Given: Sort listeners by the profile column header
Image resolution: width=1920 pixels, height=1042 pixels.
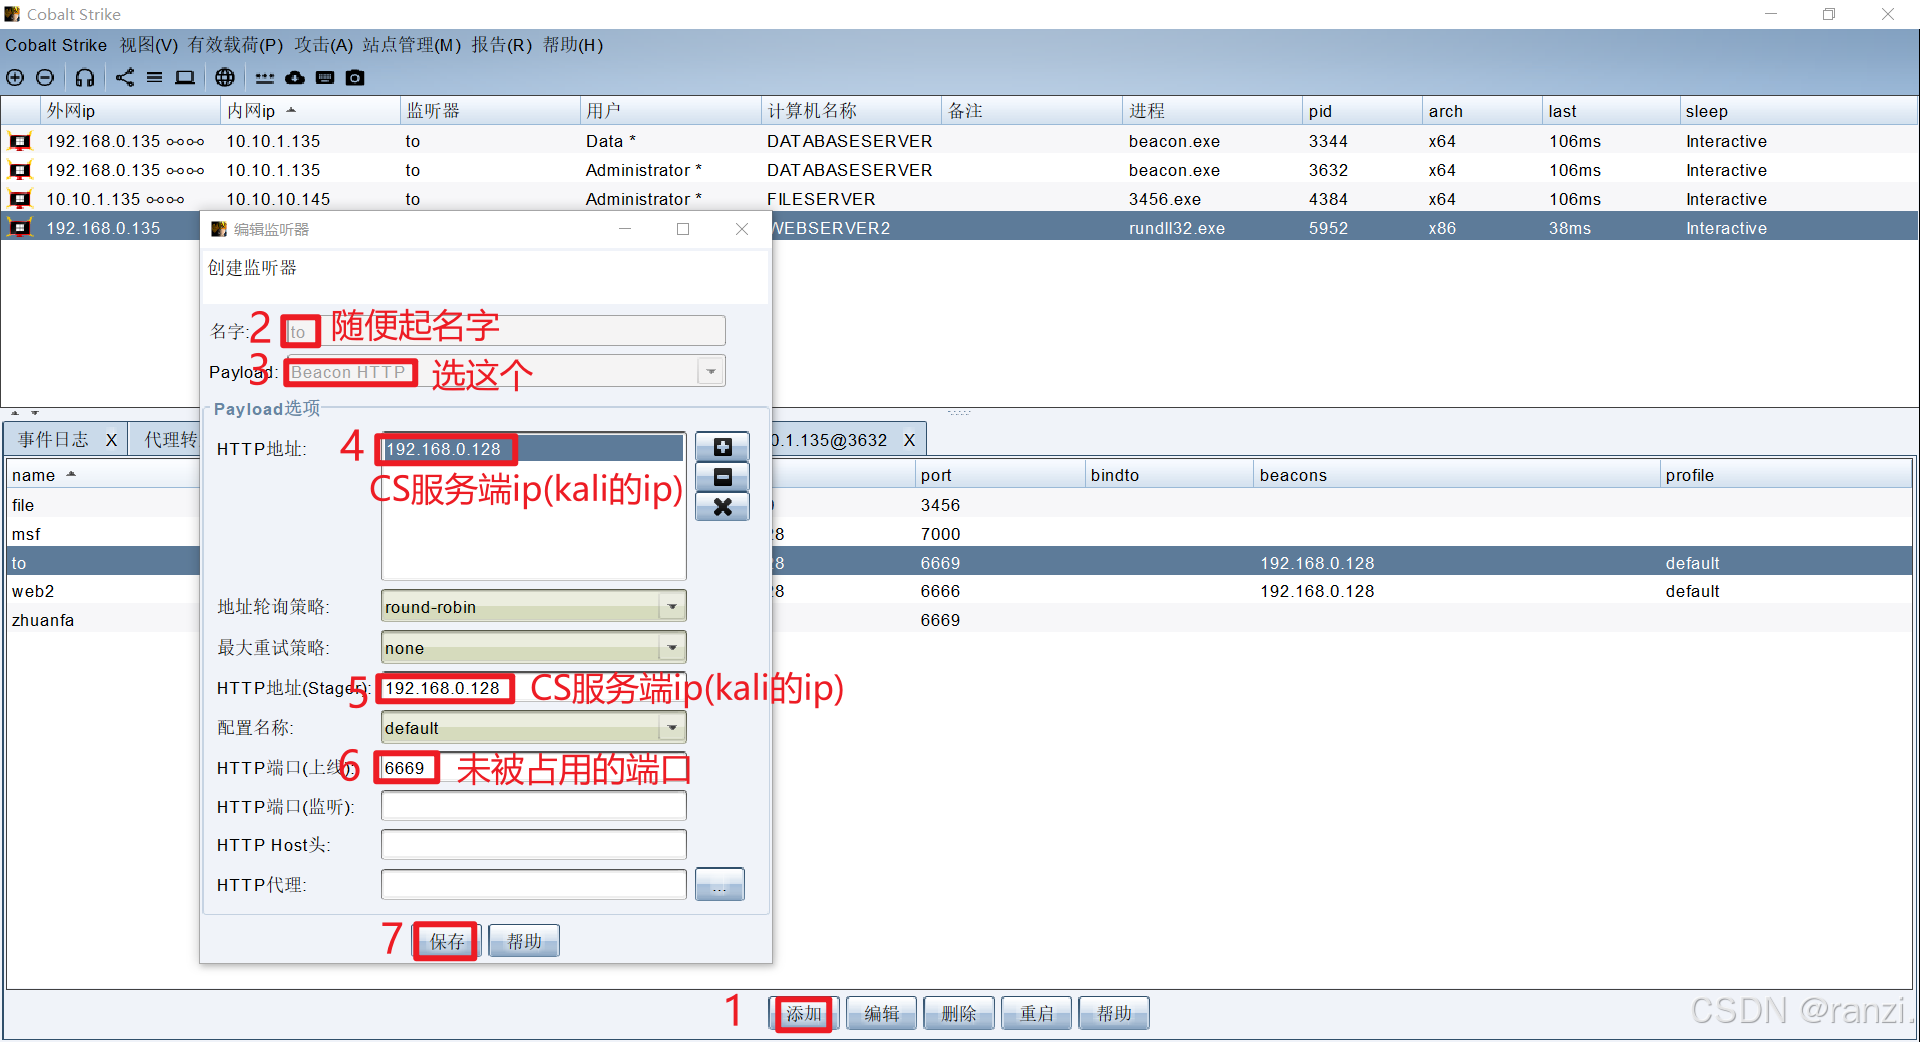Looking at the screenshot, I should [x=1785, y=475].
